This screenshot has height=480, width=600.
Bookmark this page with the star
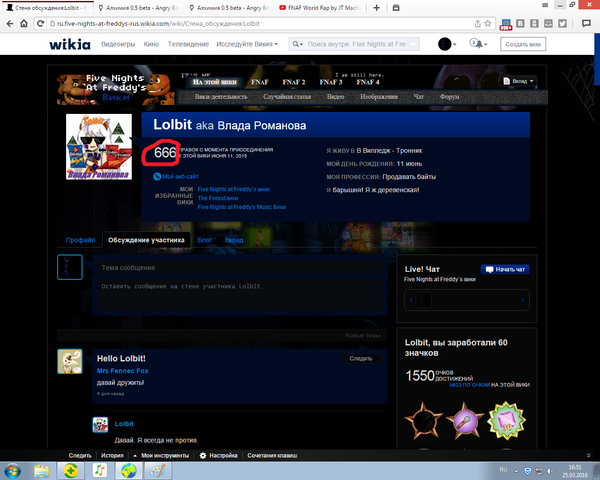click(x=488, y=24)
